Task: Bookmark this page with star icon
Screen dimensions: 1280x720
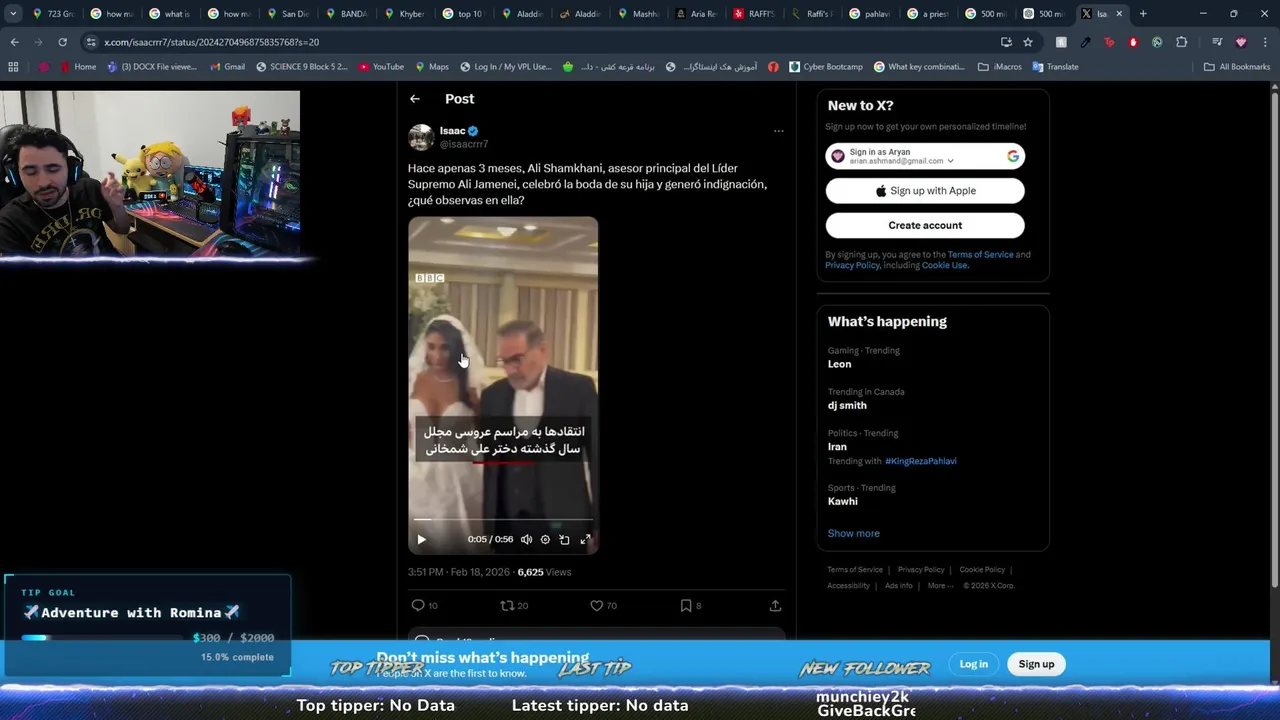Action: click(1028, 42)
